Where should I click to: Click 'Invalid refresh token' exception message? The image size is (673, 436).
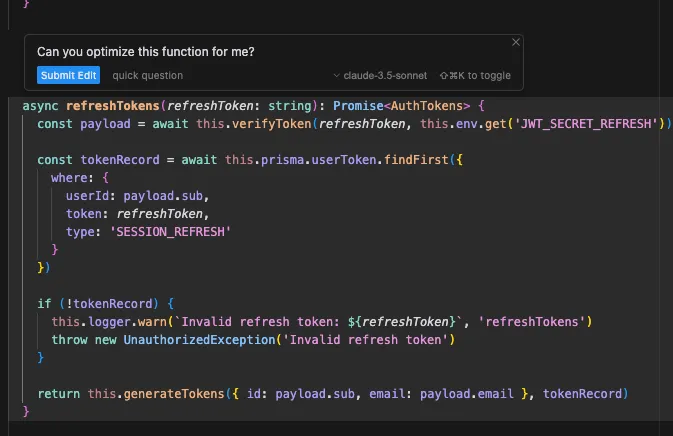365,339
